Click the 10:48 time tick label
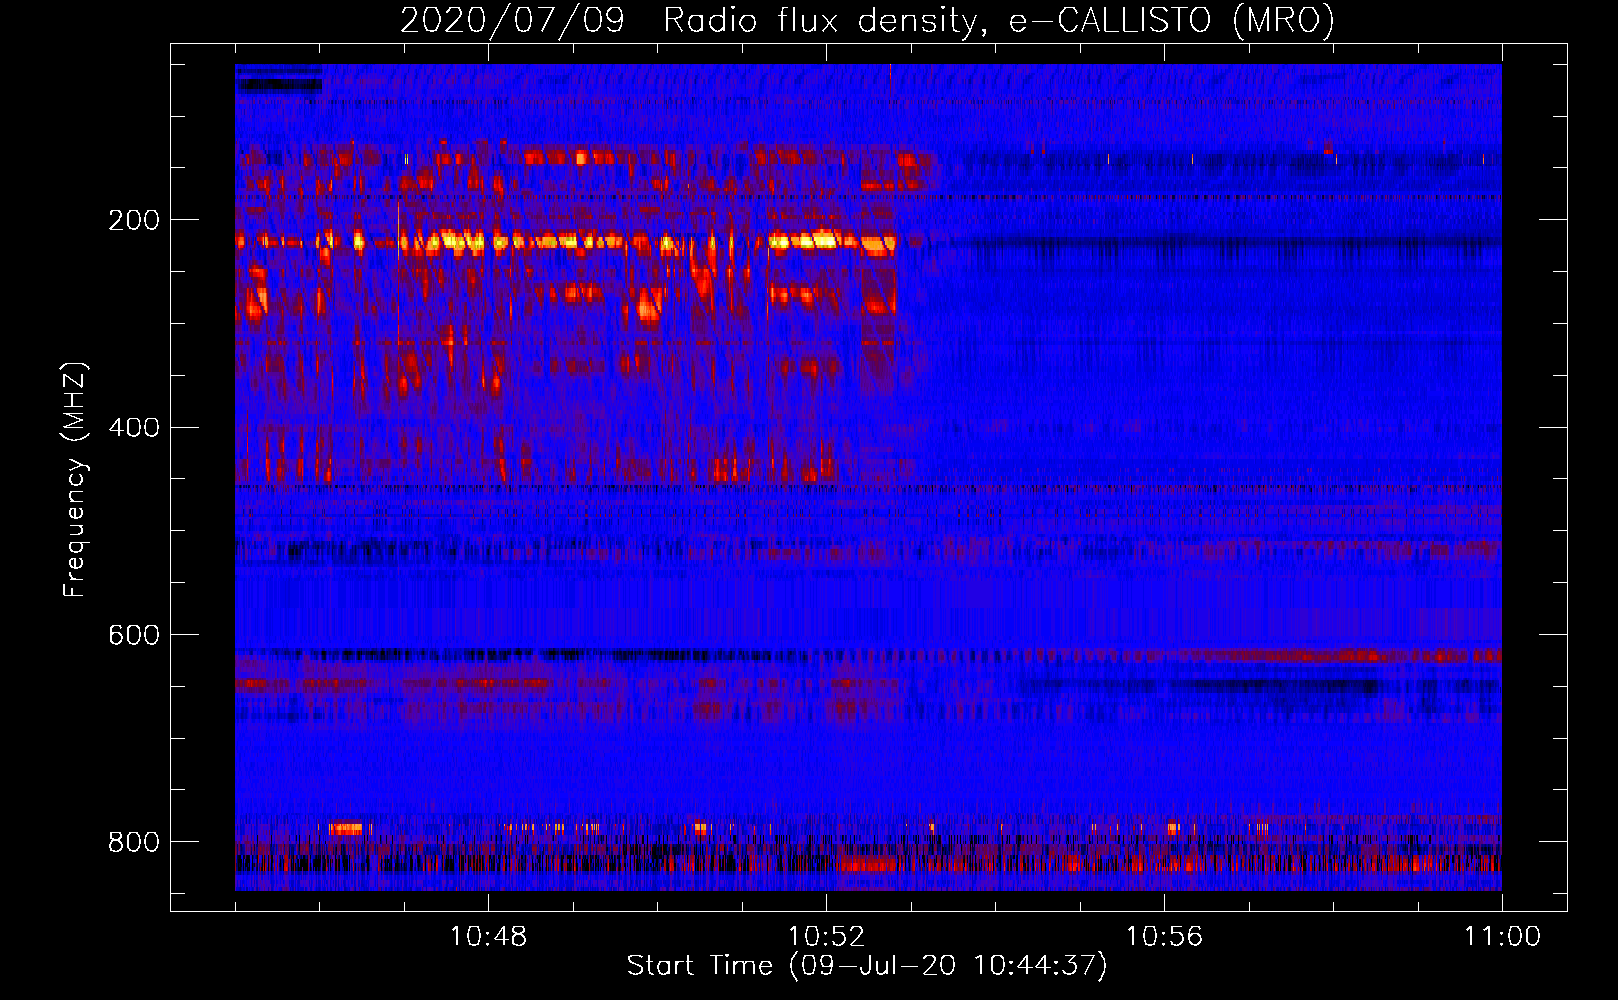Viewport: 1618px width, 1000px height. pos(488,937)
